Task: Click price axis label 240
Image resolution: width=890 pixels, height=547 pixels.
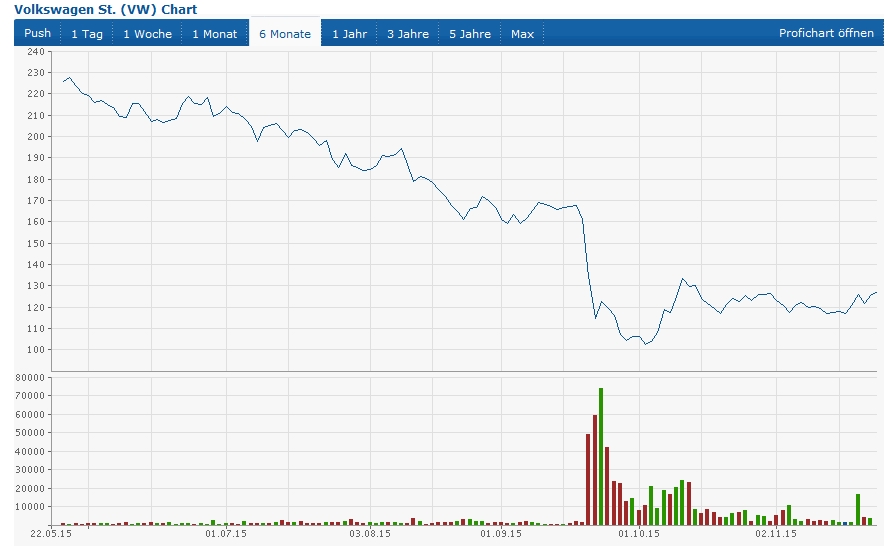Action: 36,52
